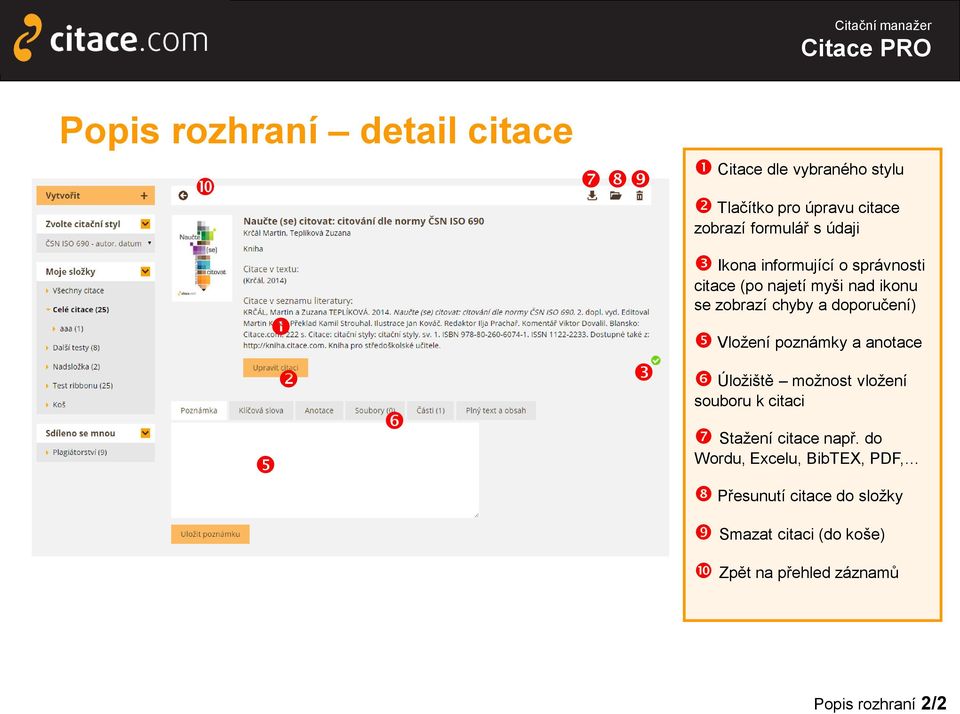Switch to the Anotace tab
Screen dimensions: 960x714
click(x=319, y=410)
